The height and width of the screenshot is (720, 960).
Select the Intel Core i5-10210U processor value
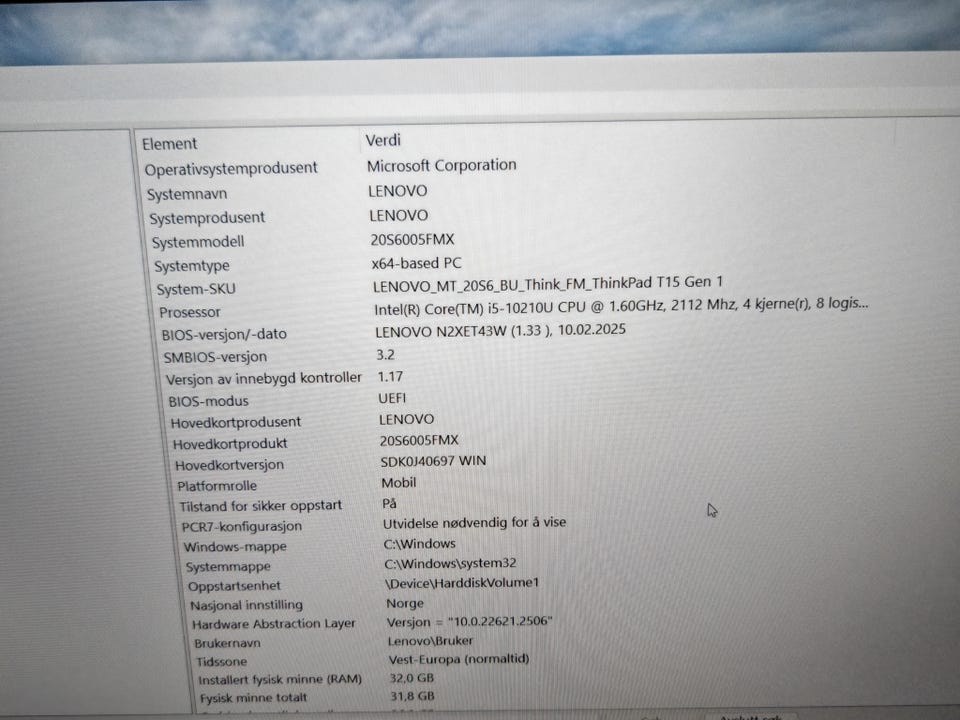[x=621, y=306]
